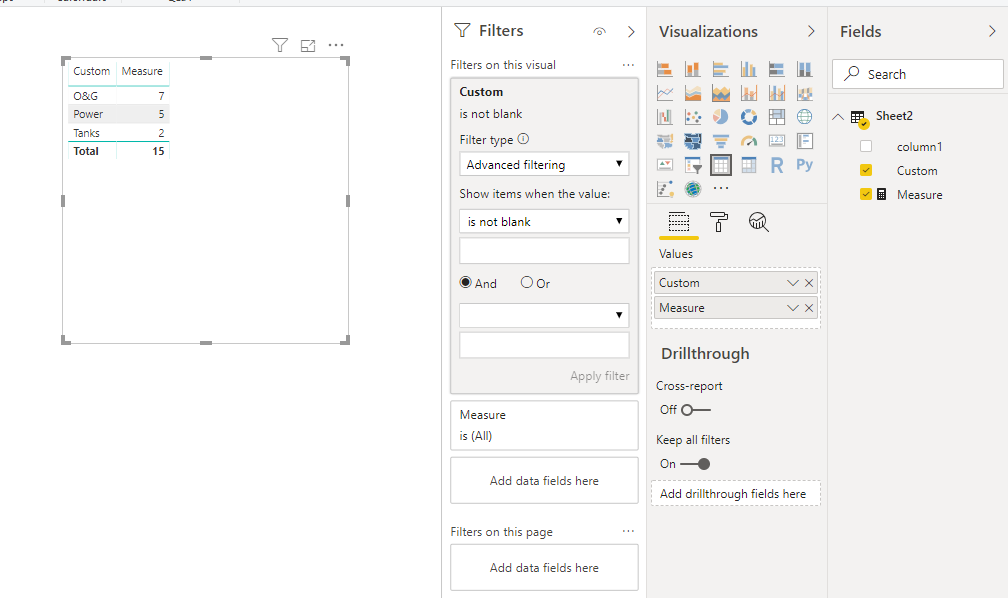Open the Custom value field dropdown arrow
1008x598 pixels.
793,283
